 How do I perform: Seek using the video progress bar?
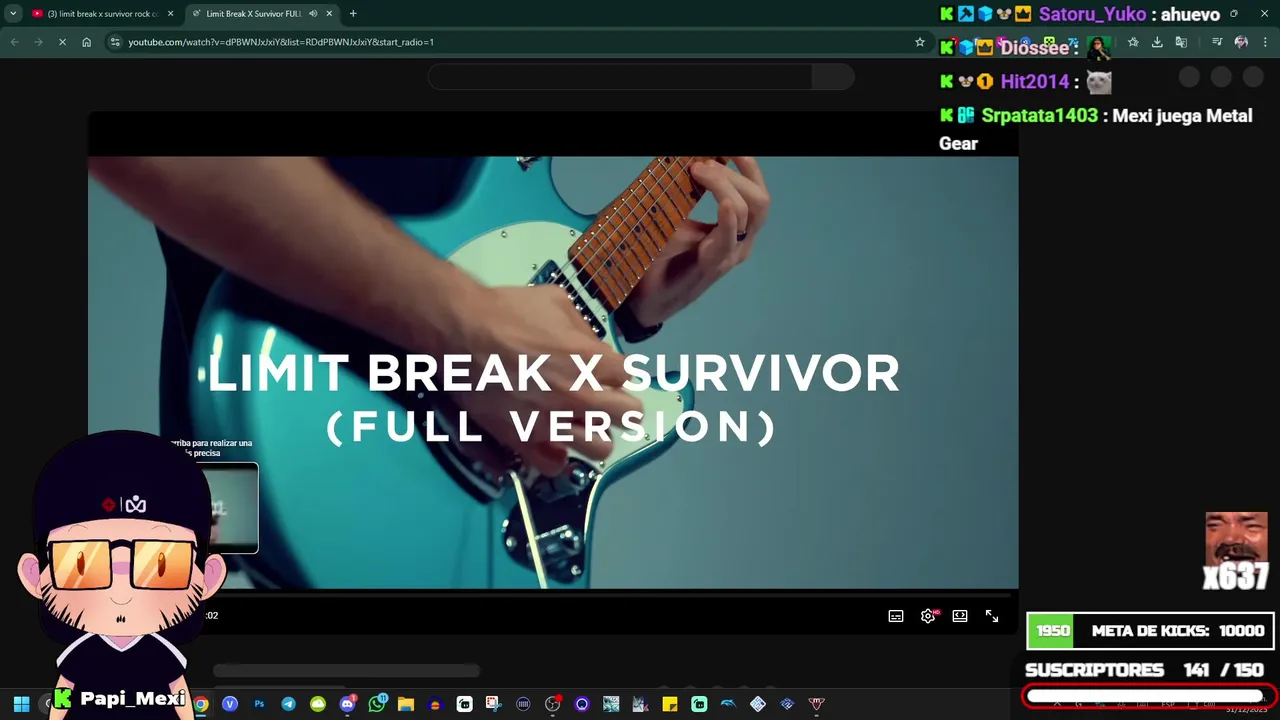[x=553, y=595]
